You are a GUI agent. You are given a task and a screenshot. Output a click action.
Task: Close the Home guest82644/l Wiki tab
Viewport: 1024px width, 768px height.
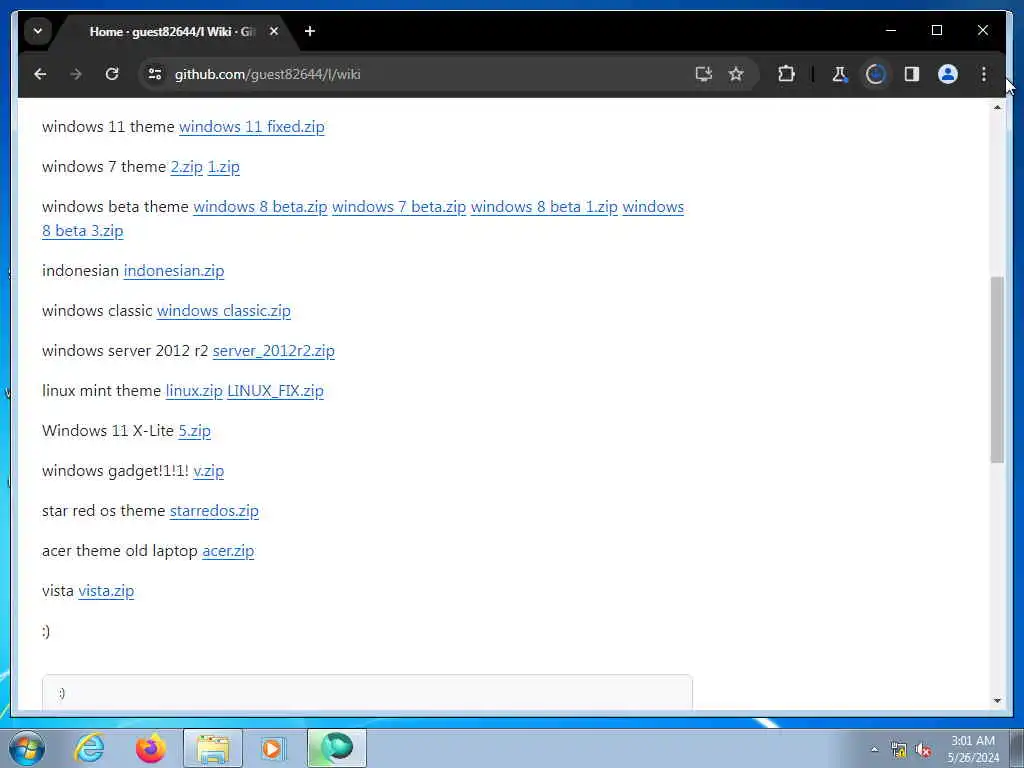pyautogui.click(x=274, y=31)
